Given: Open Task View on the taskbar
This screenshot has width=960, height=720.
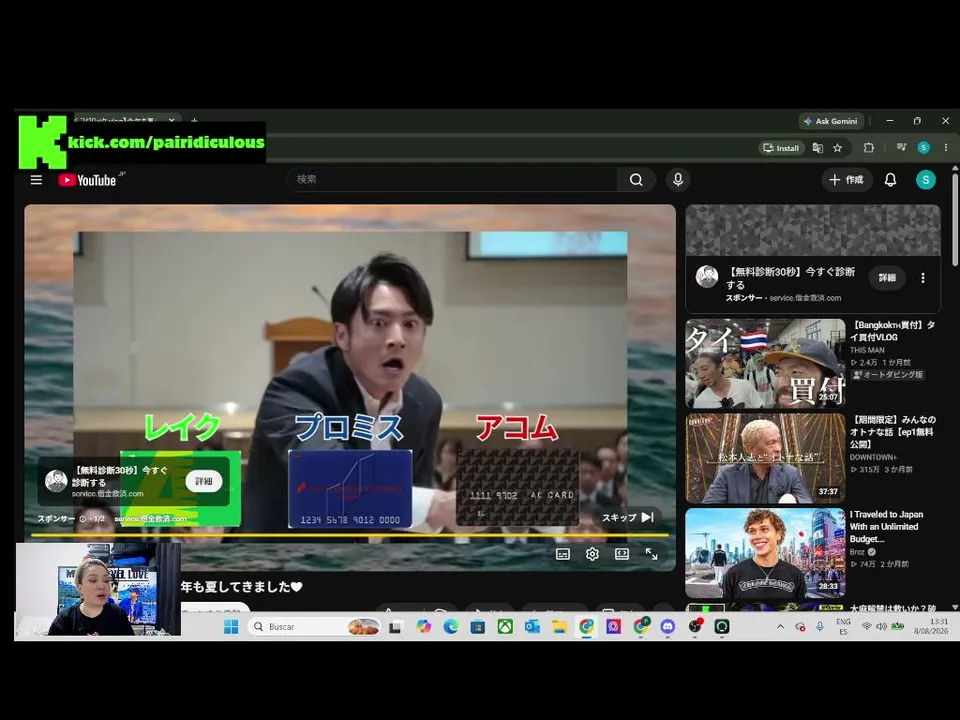Looking at the screenshot, I should coord(396,626).
